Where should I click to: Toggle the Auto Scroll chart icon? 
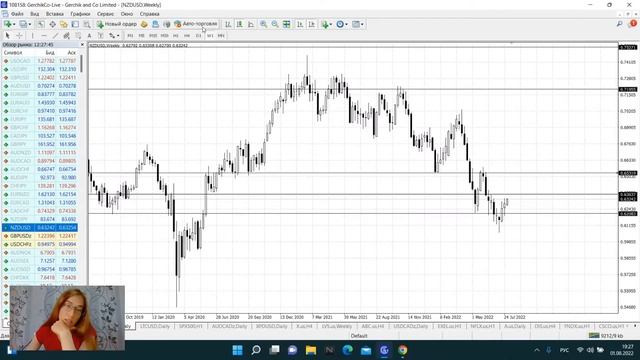(x=300, y=24)
